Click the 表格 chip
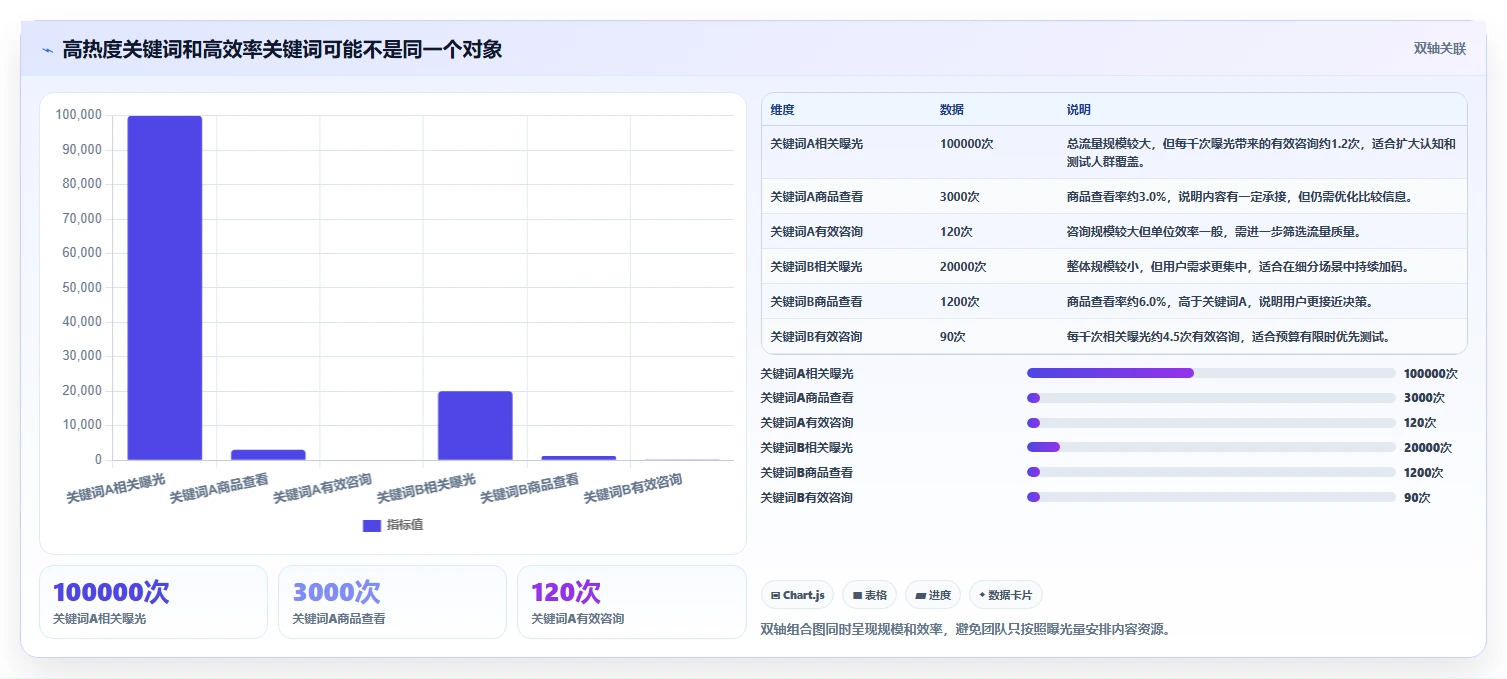The image size is (1507, 679). coord(869,595)
